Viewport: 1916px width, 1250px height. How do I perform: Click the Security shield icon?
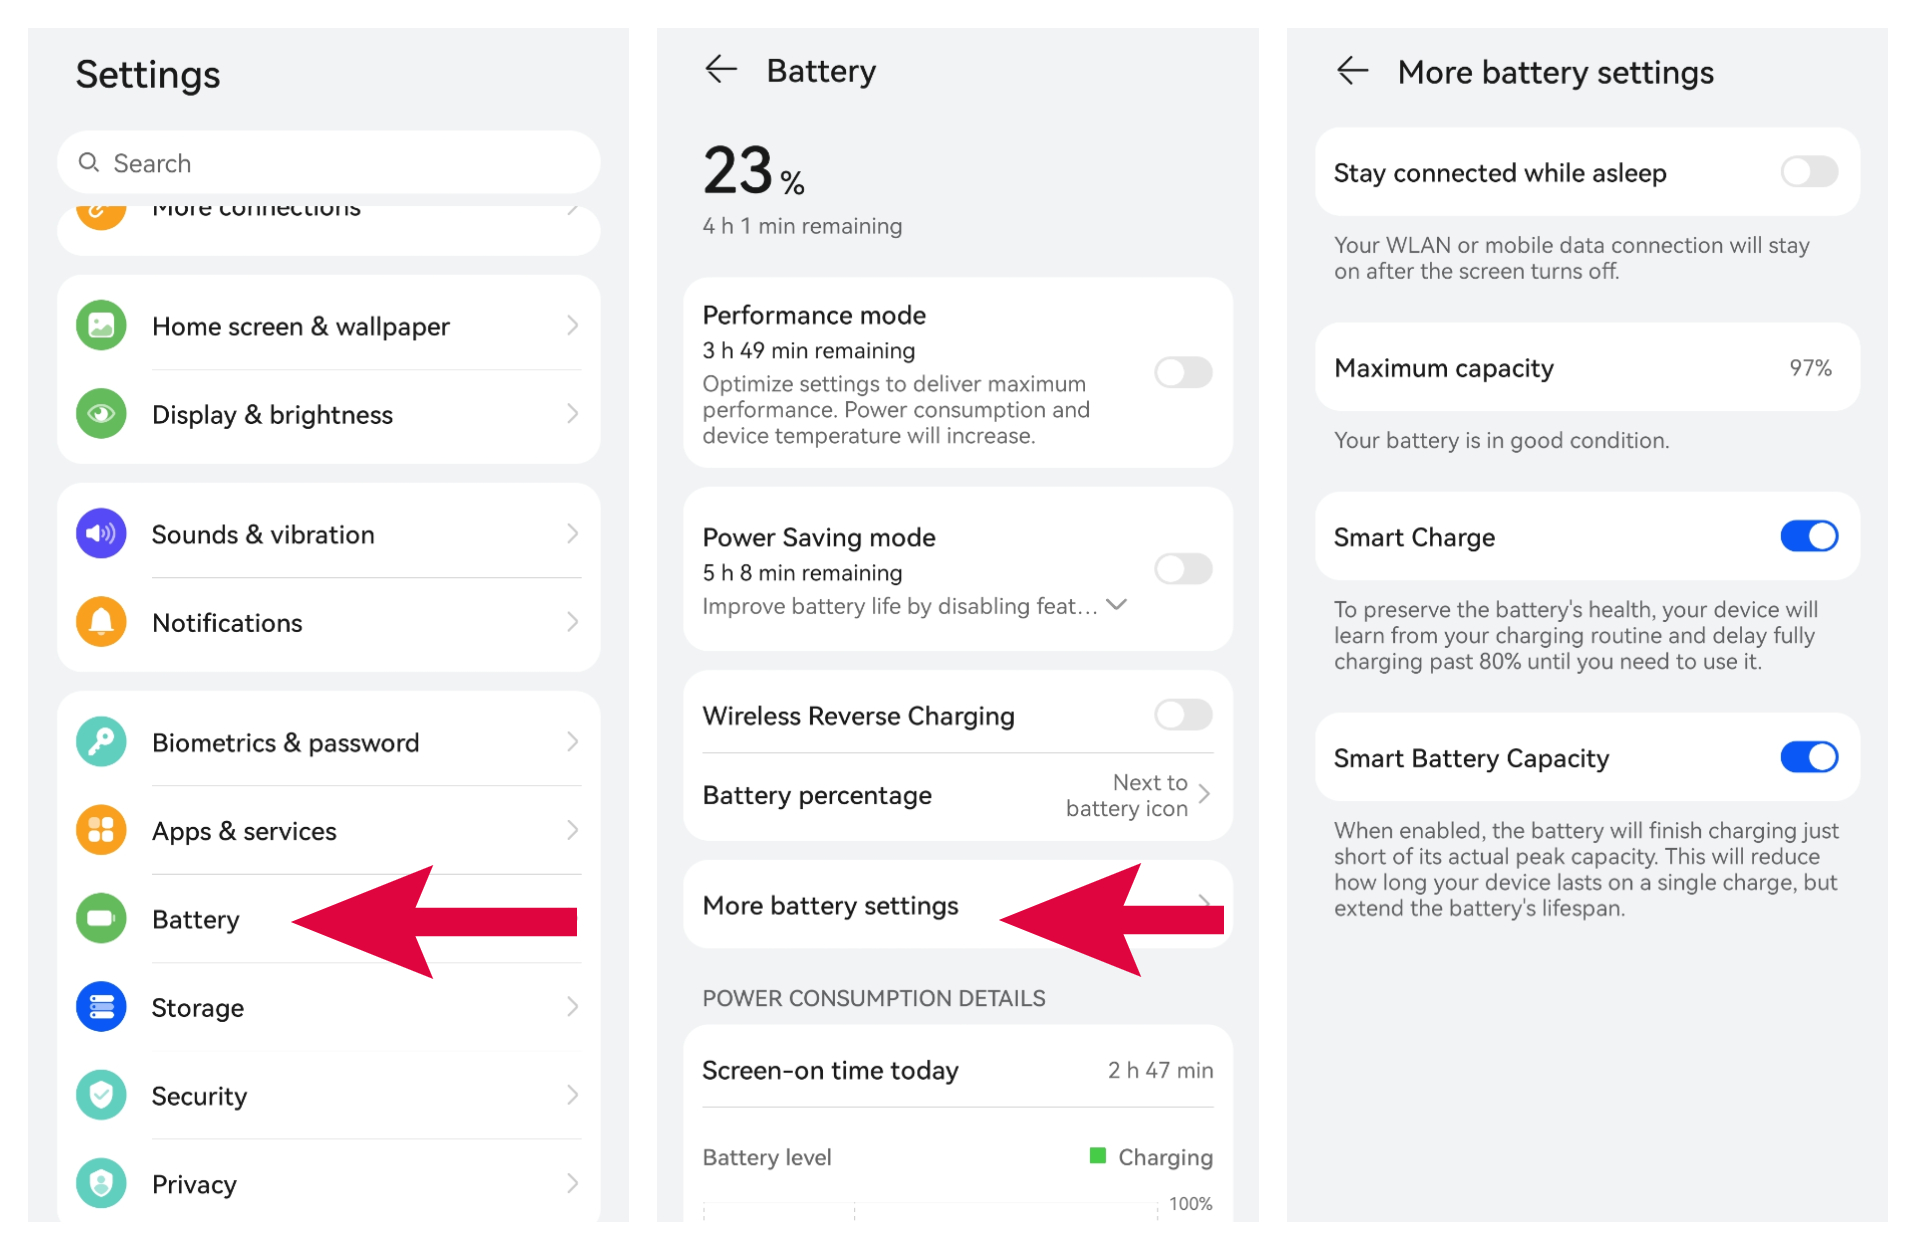coord(101,1095)
